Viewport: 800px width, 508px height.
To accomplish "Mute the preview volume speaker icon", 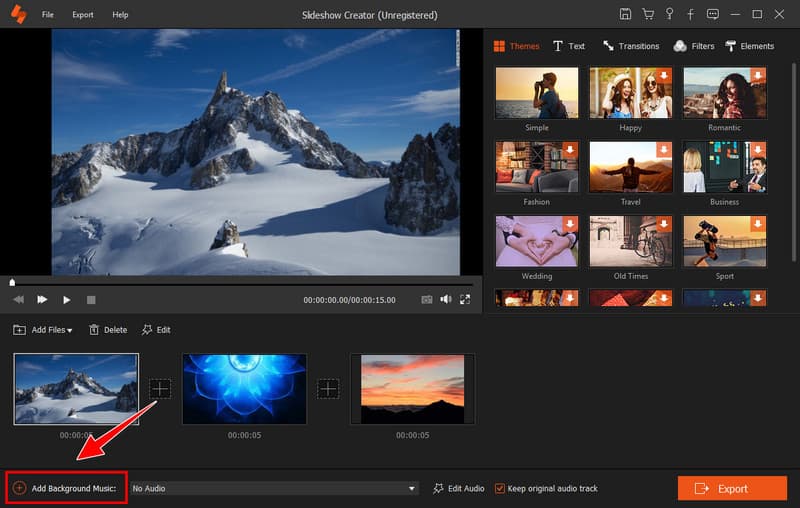I will [x=446, y=299].
